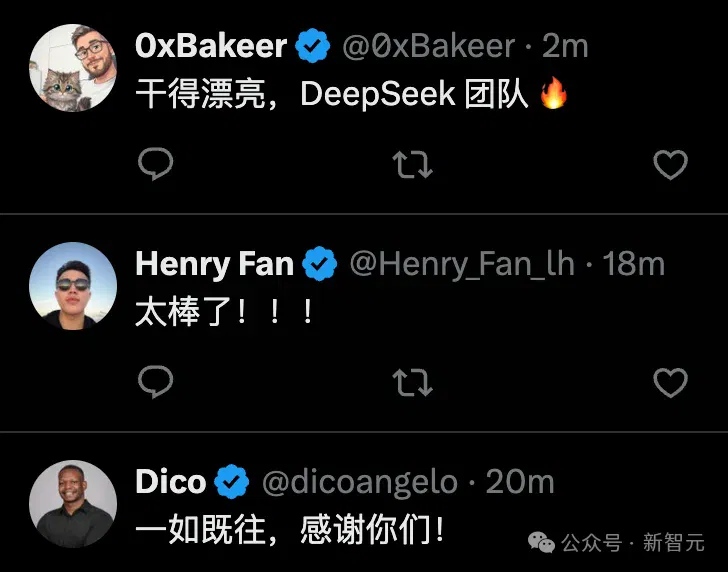Like 0xBakeer's tweet with heart icon
The width and height of the screenshot is (728, 572).
pyautogui.click(x=670, y=164)
